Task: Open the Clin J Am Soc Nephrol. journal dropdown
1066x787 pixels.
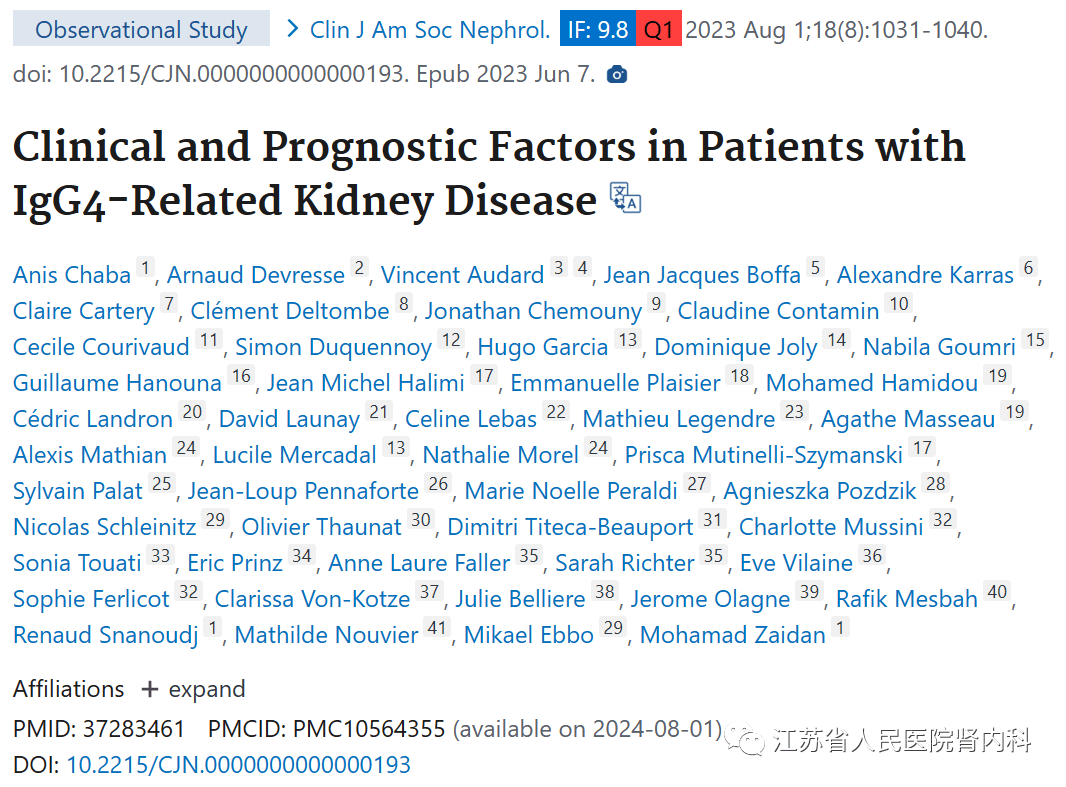Action: pos(430,29)
